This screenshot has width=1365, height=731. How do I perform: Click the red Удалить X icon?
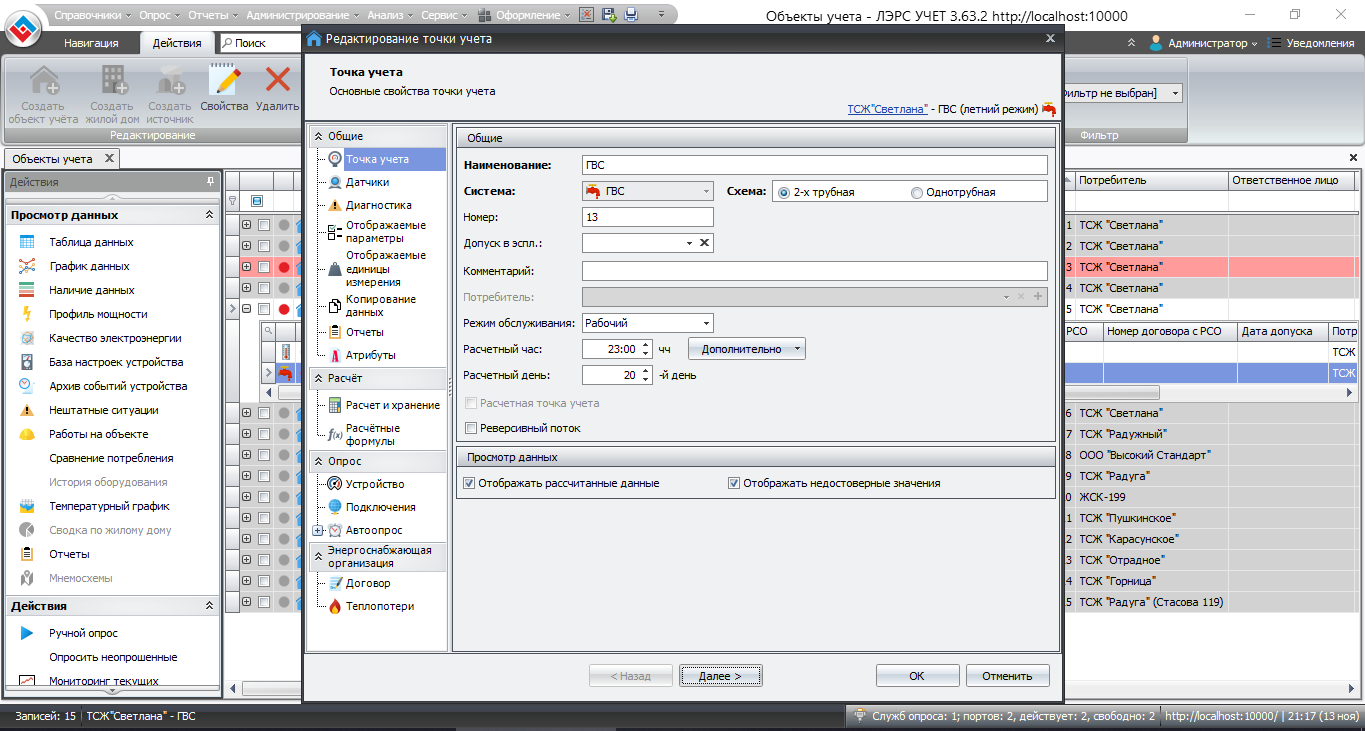277,82
